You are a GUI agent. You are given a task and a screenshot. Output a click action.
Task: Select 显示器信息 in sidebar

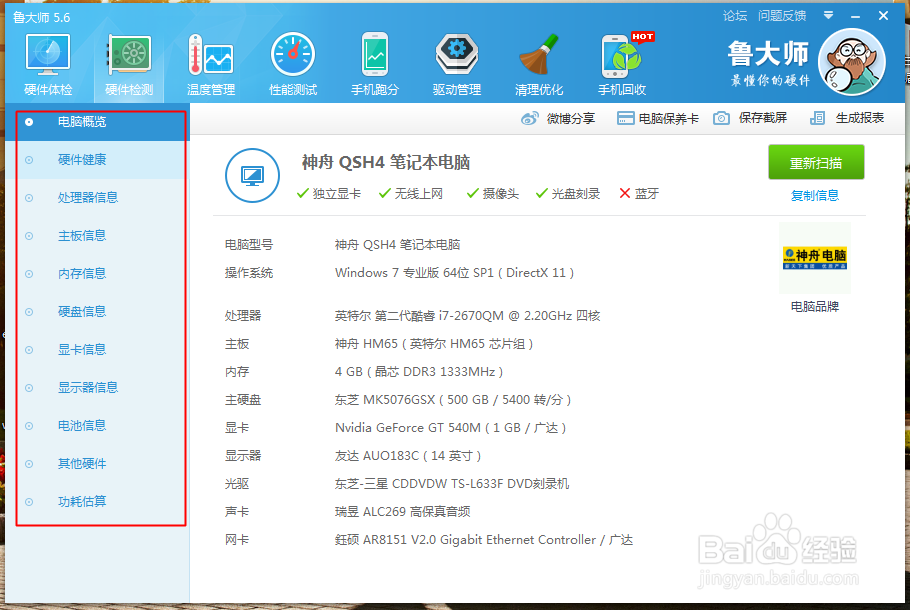tap(98, 388)
